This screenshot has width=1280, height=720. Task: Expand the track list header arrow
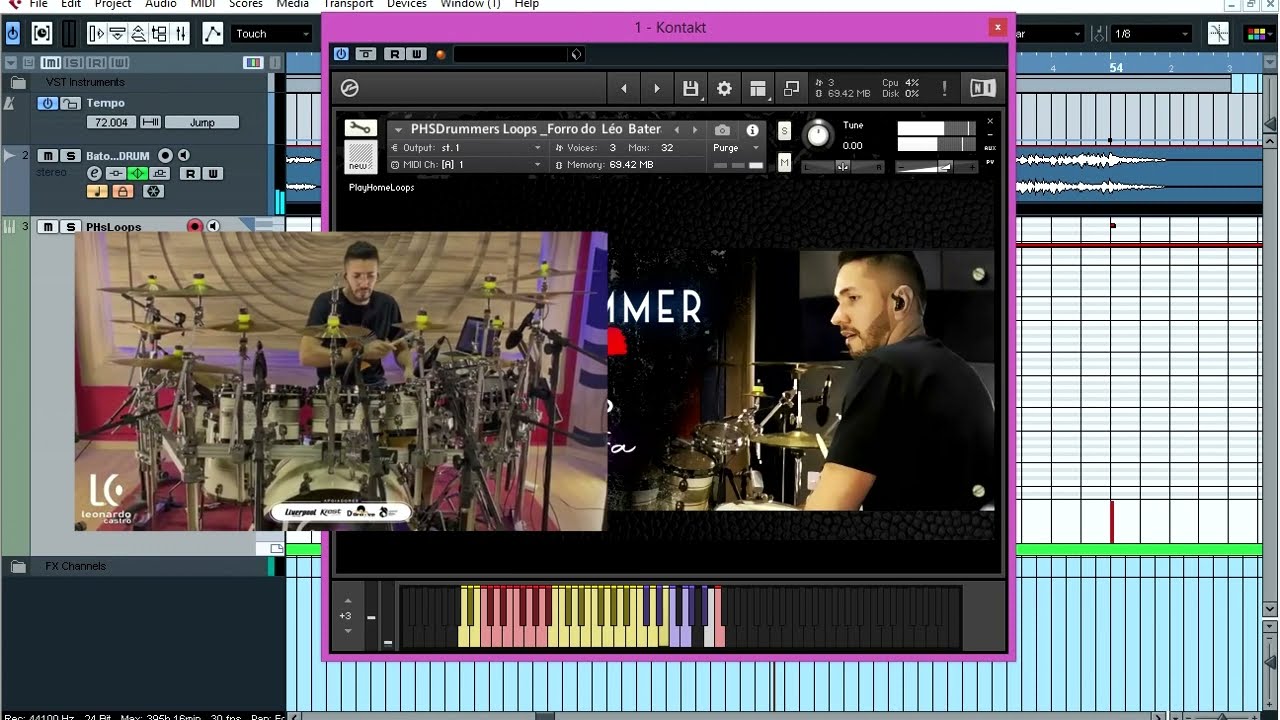pos(9,62)
